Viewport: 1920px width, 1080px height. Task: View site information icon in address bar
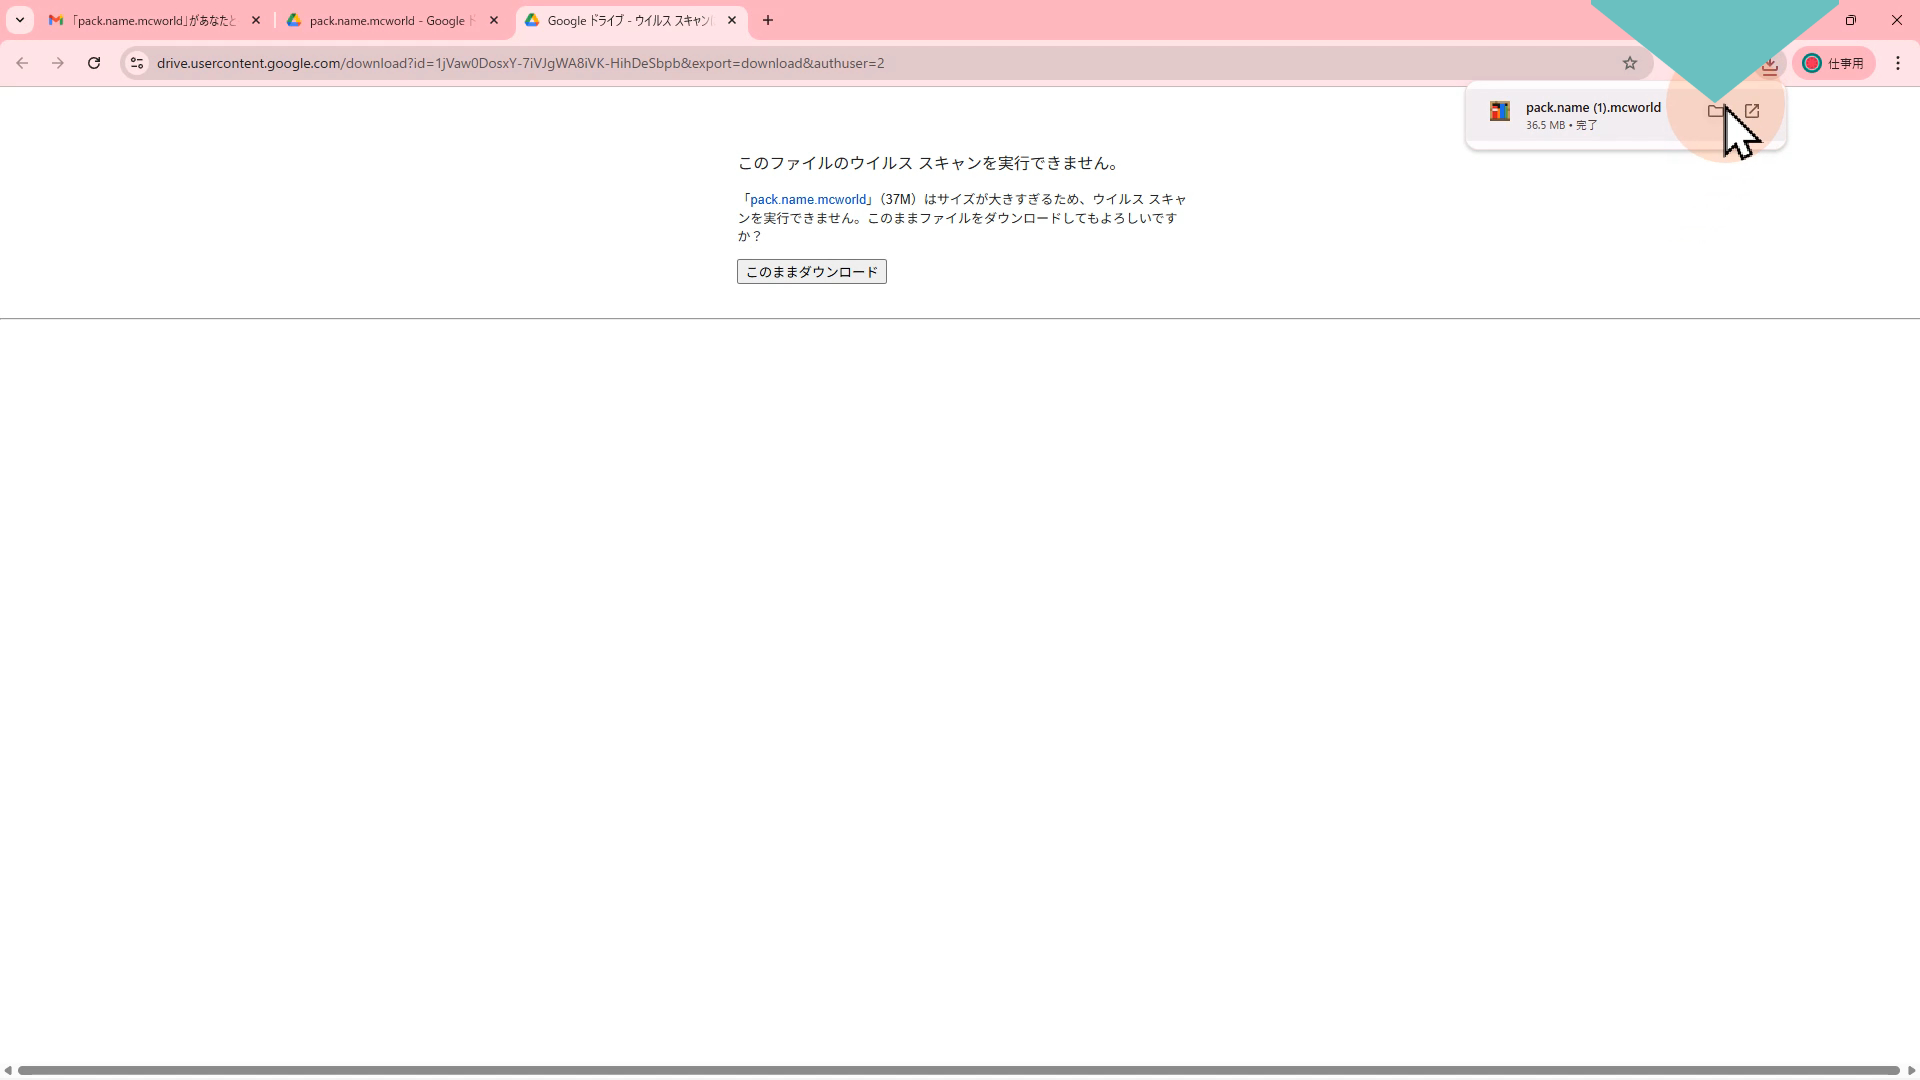137,63
